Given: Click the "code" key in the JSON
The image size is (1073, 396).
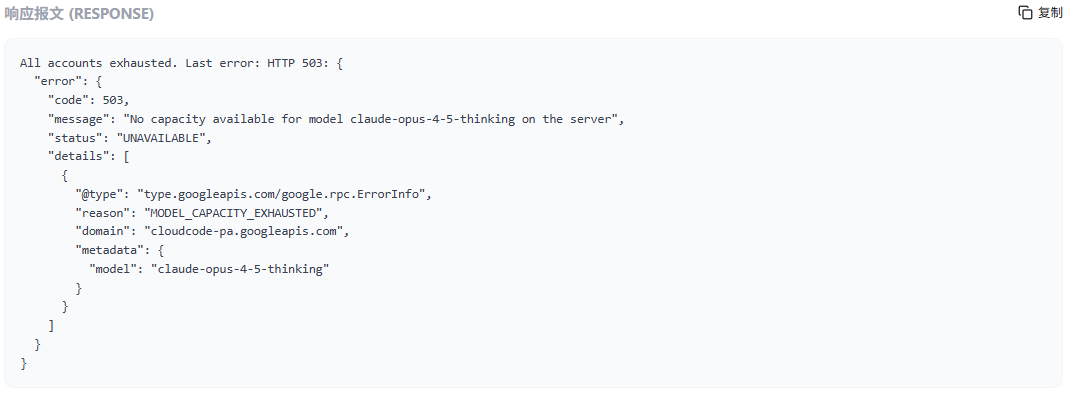Looking at the screenshot, I should coord(68,100).
